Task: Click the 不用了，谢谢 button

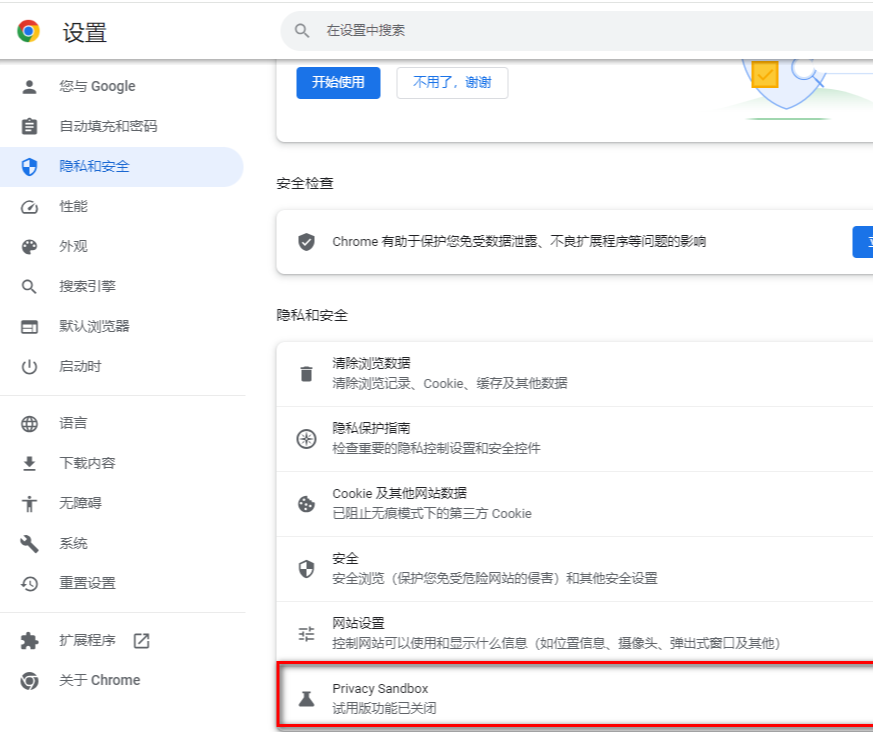Action: (x=452, y=83)
